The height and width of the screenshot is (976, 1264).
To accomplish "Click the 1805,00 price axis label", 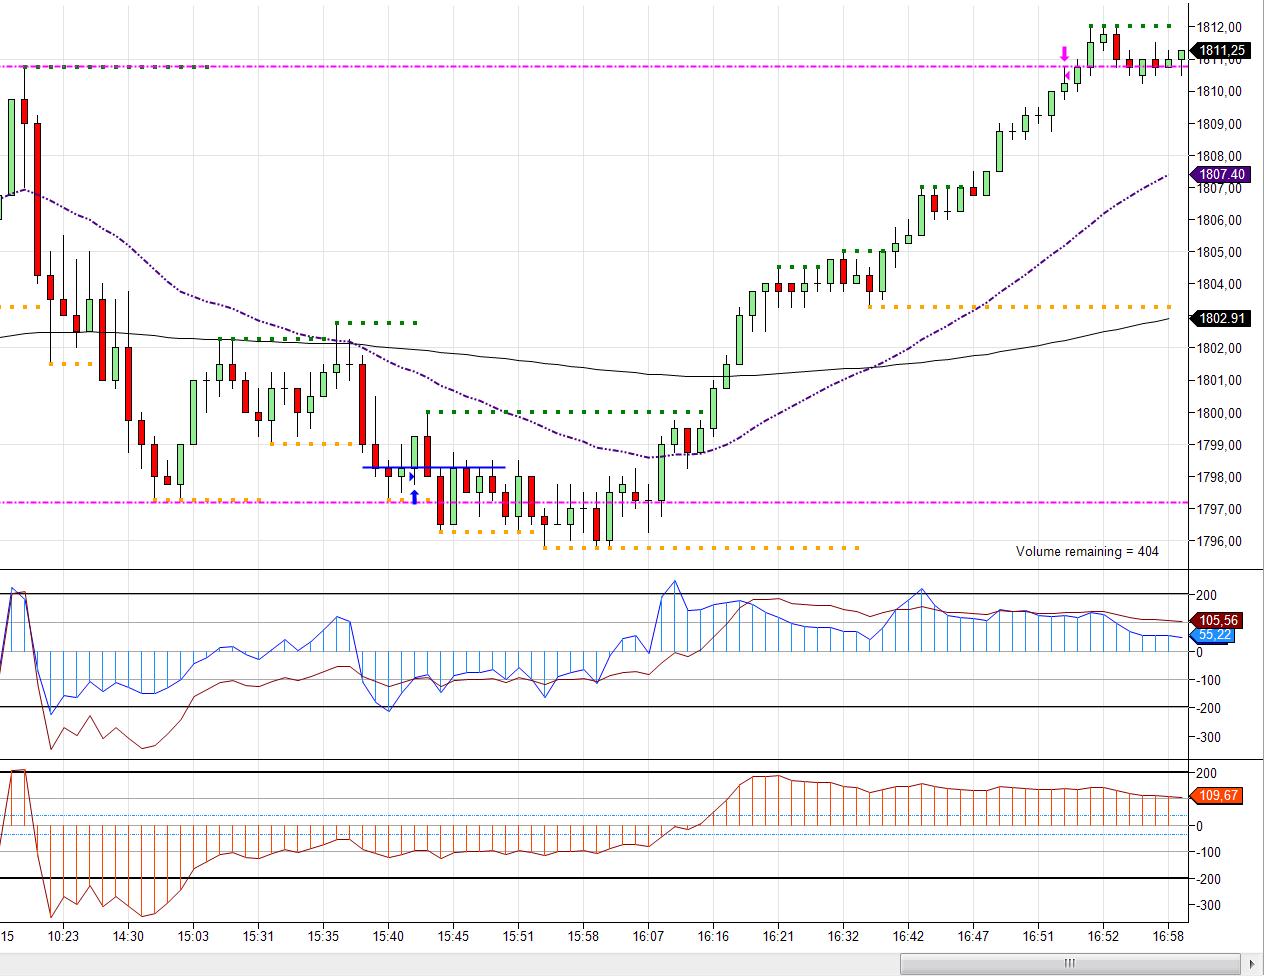I will (x=1220, y=252).
